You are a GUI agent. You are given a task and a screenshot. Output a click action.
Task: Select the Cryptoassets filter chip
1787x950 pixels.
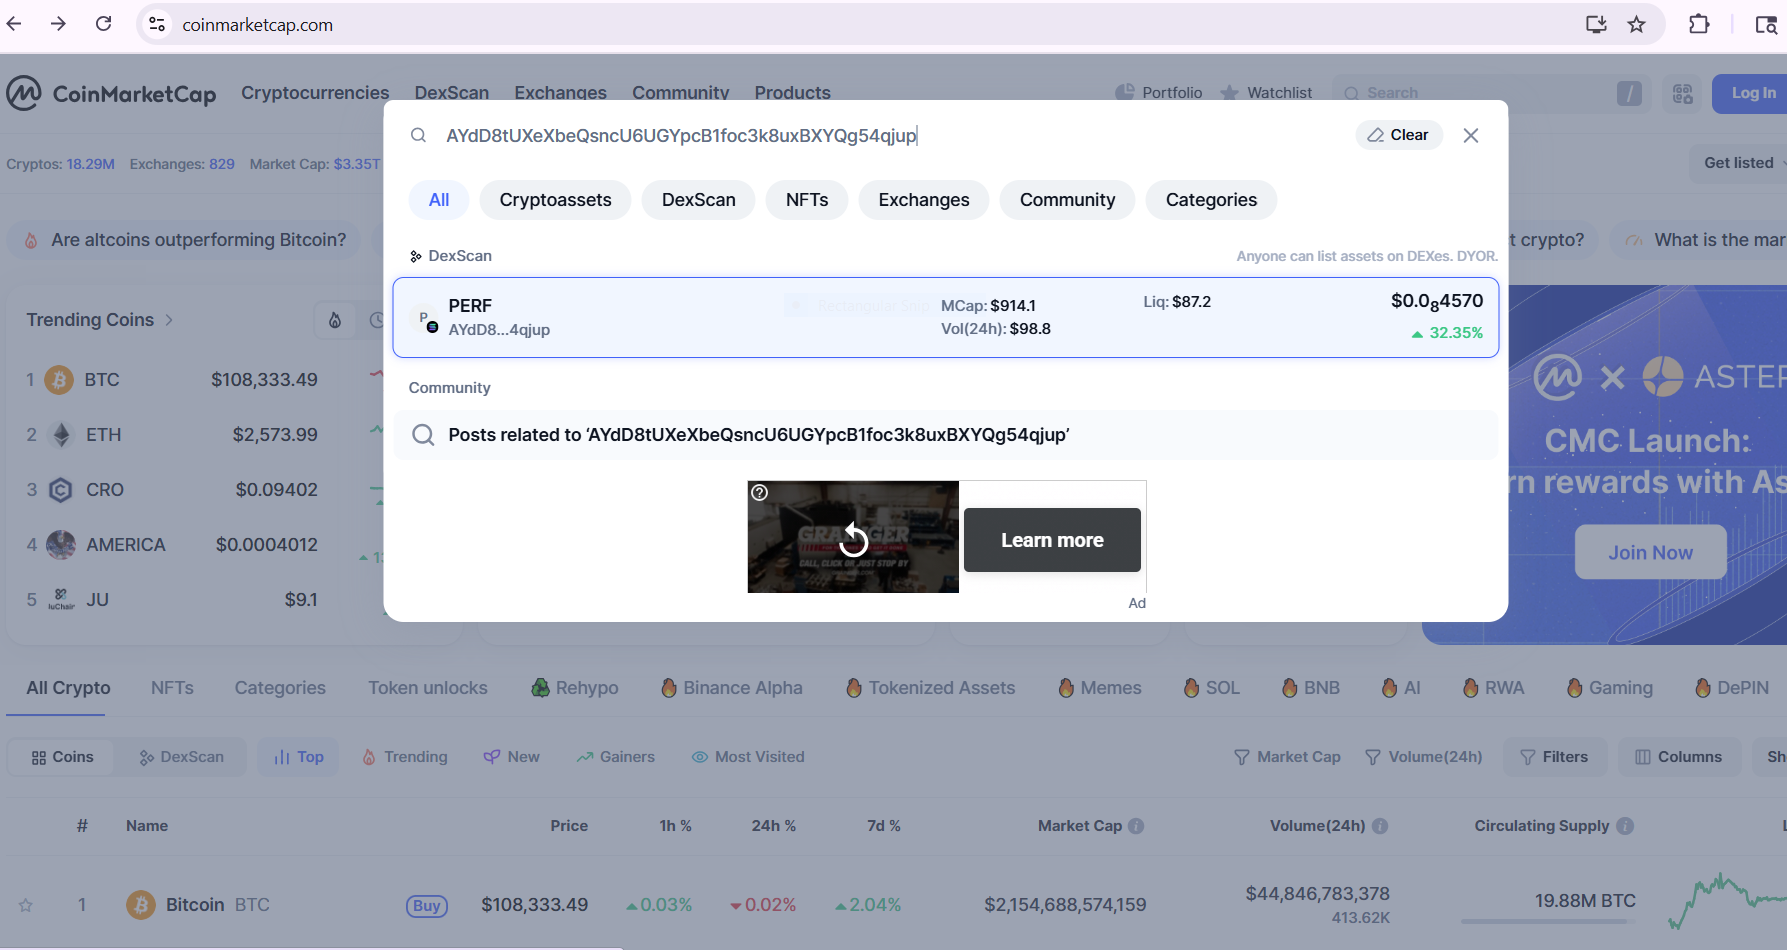555,200
